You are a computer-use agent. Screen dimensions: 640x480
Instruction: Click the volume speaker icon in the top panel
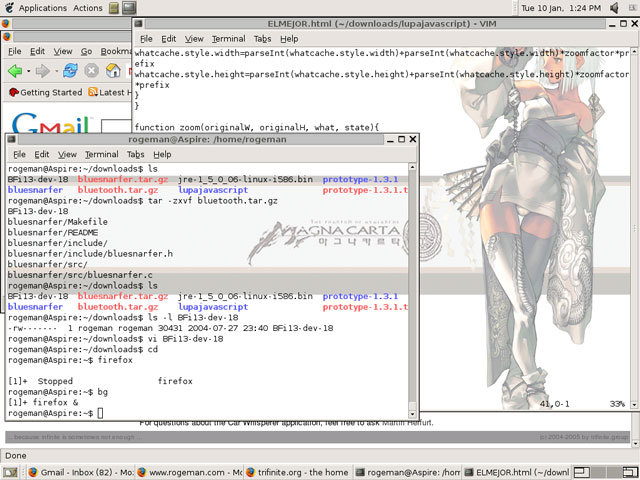coord(614,8)
